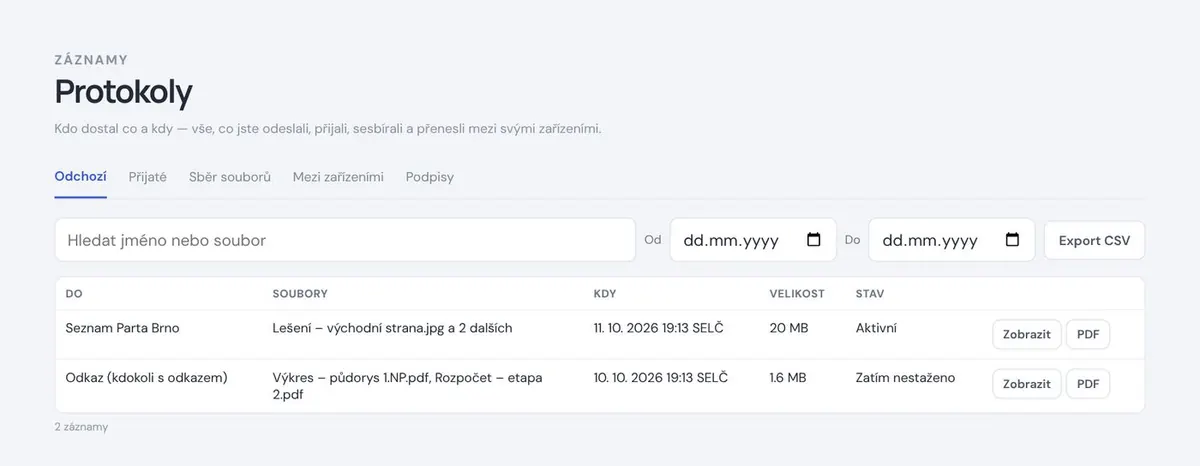Select the recipient 'Odkaz (kdokoli s odkazem)'

click(147, 378)
